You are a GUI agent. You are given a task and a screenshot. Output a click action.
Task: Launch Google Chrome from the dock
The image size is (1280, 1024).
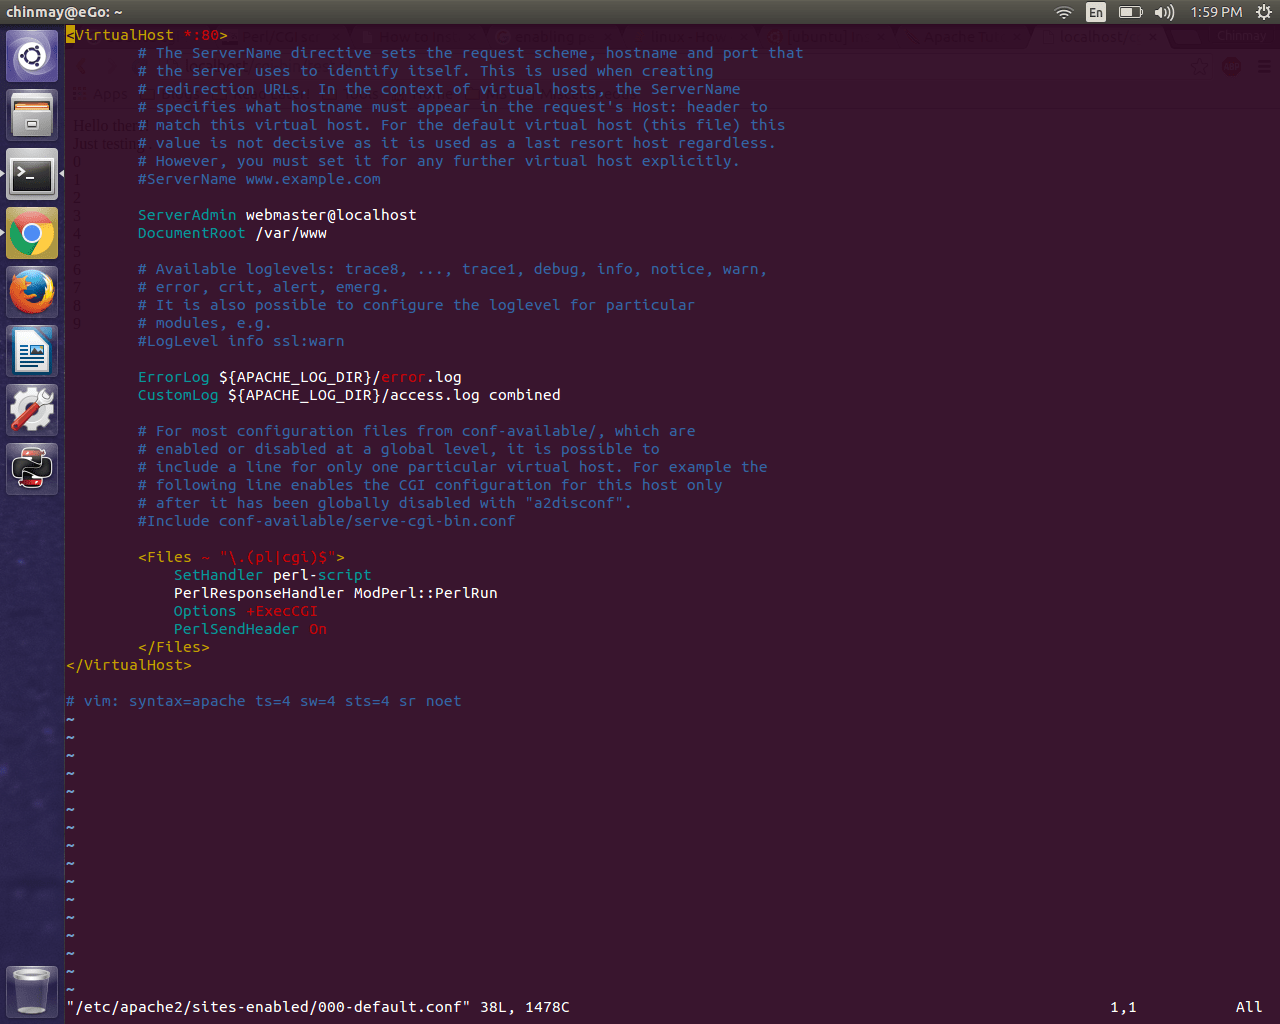32,232
